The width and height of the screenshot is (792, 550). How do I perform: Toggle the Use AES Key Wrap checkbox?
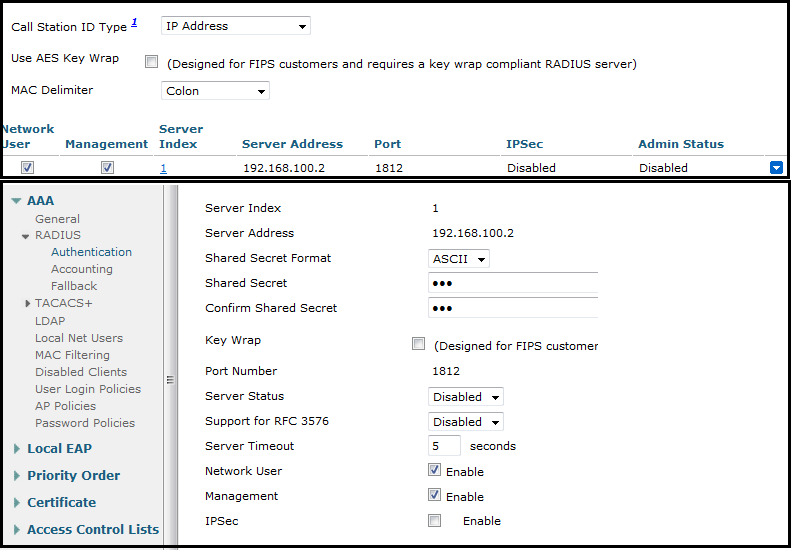pyautogui.click(x=152, y=62)
